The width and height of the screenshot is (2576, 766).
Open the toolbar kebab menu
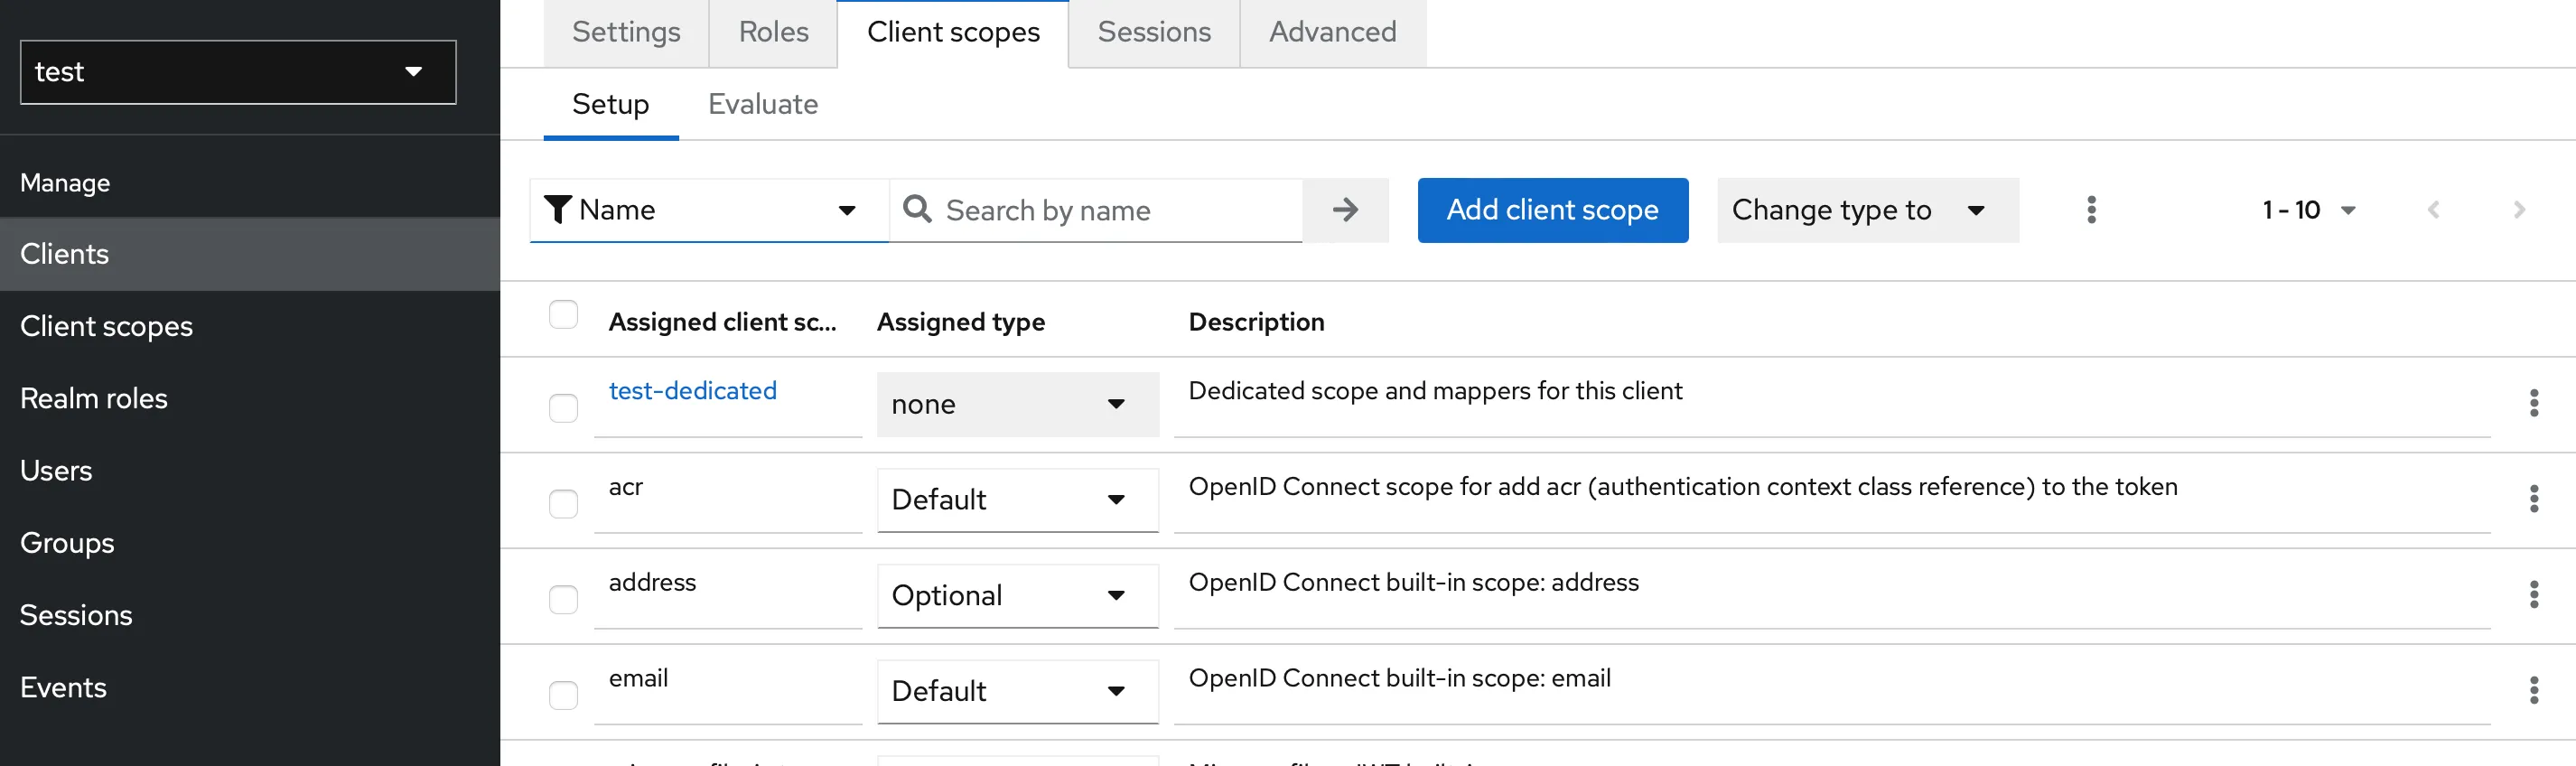(x=2090, y=210)
